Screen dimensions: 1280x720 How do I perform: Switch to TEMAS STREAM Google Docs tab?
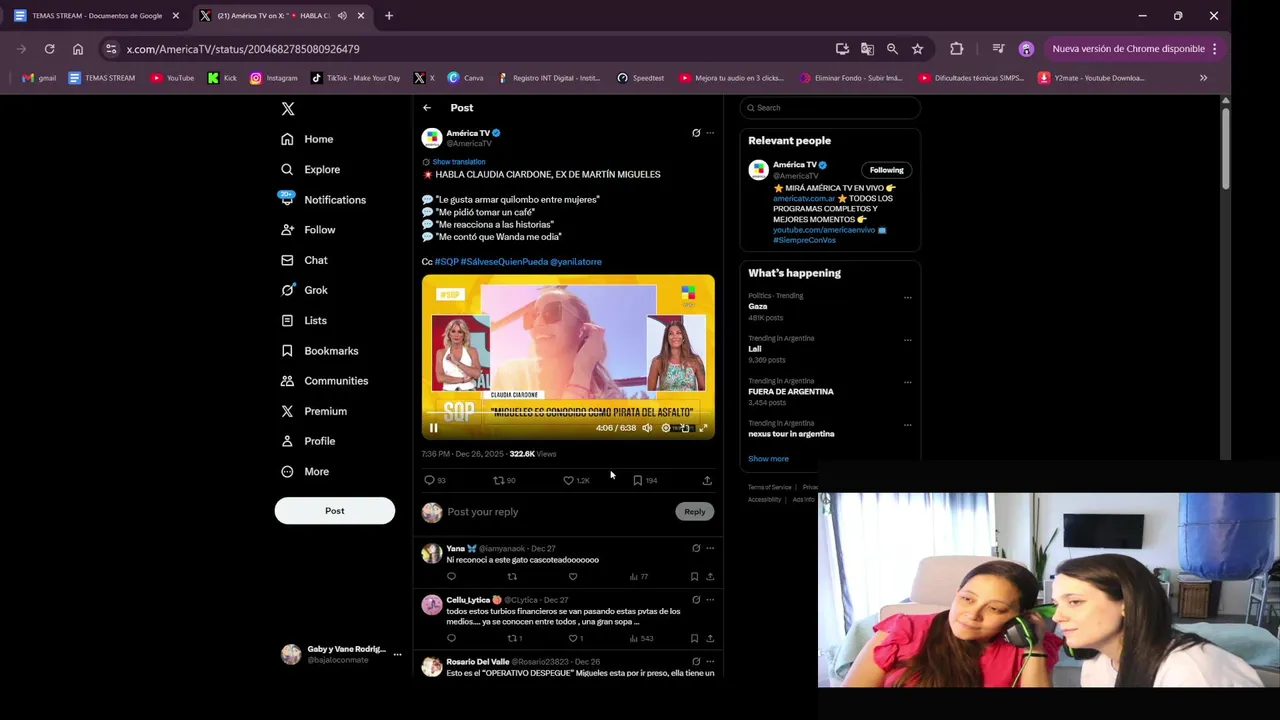[x=96, y=16]
